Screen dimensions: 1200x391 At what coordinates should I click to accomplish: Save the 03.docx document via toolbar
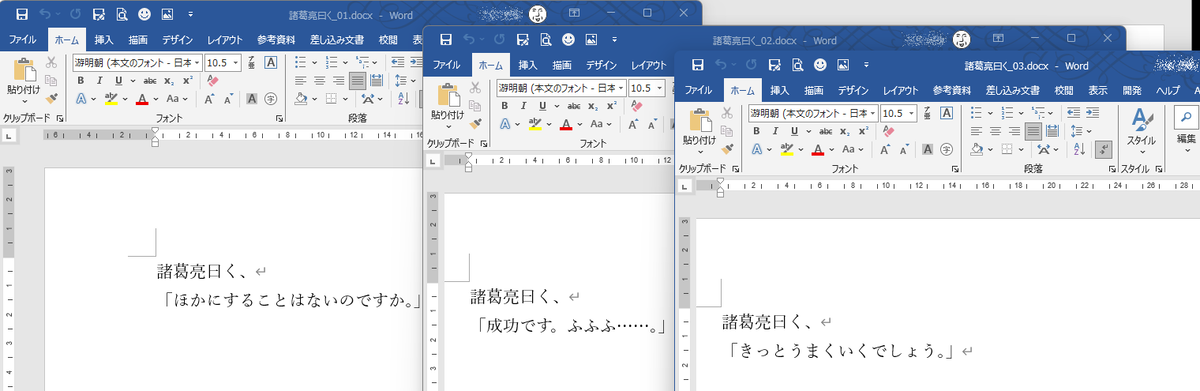point(697,65)
